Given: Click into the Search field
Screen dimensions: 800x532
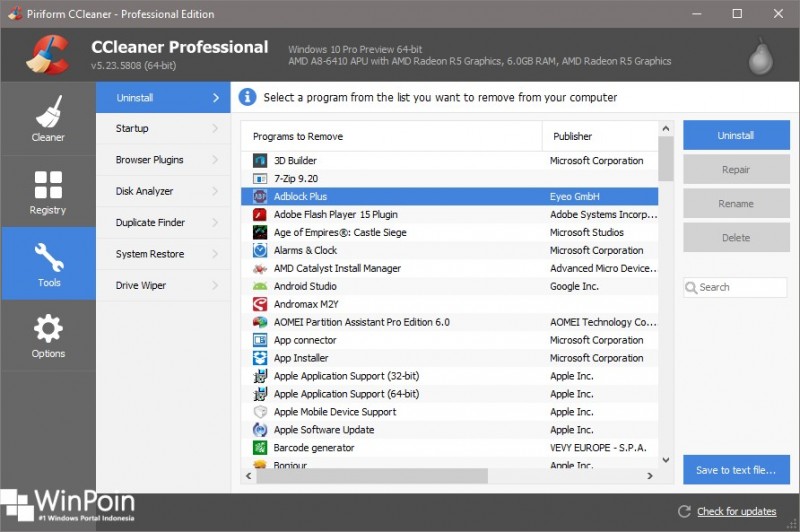Looking at the screenshot, I should [736, 288].
